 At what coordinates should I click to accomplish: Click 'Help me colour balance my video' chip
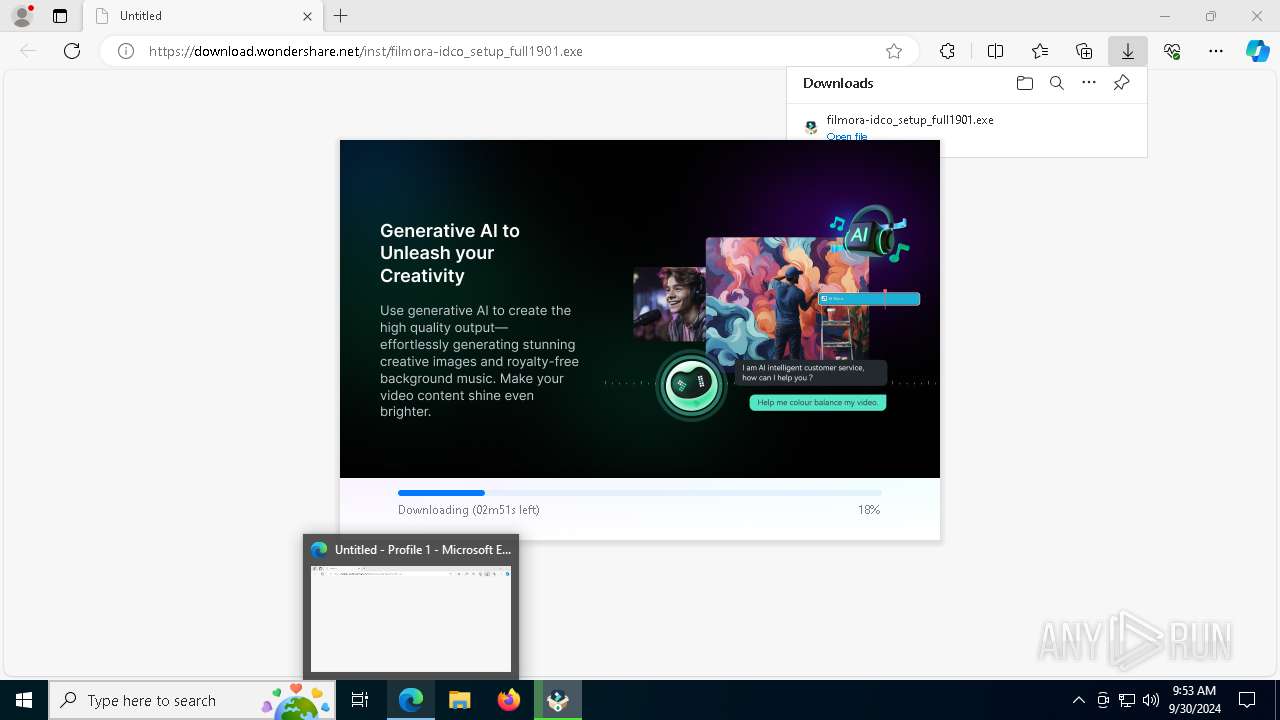[x=818, y=403]
